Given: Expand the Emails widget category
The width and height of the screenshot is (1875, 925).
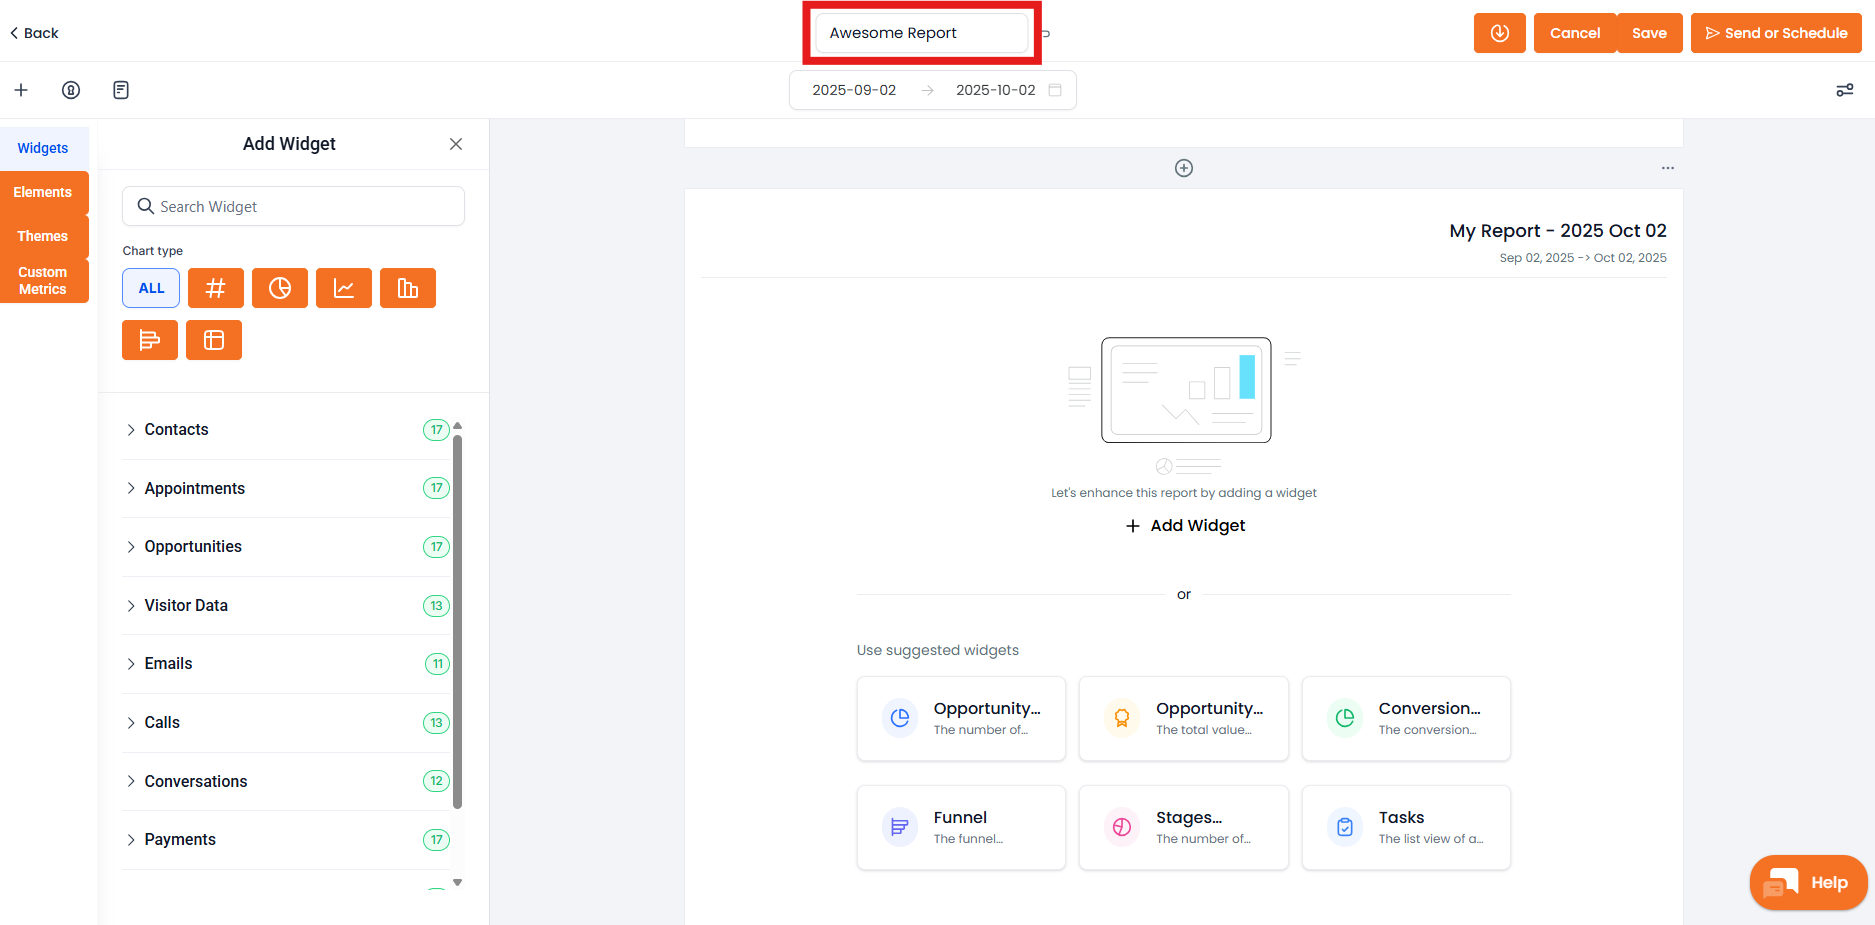Looking at the screenshot, I should pyautogui.click(x=168, y=664).
